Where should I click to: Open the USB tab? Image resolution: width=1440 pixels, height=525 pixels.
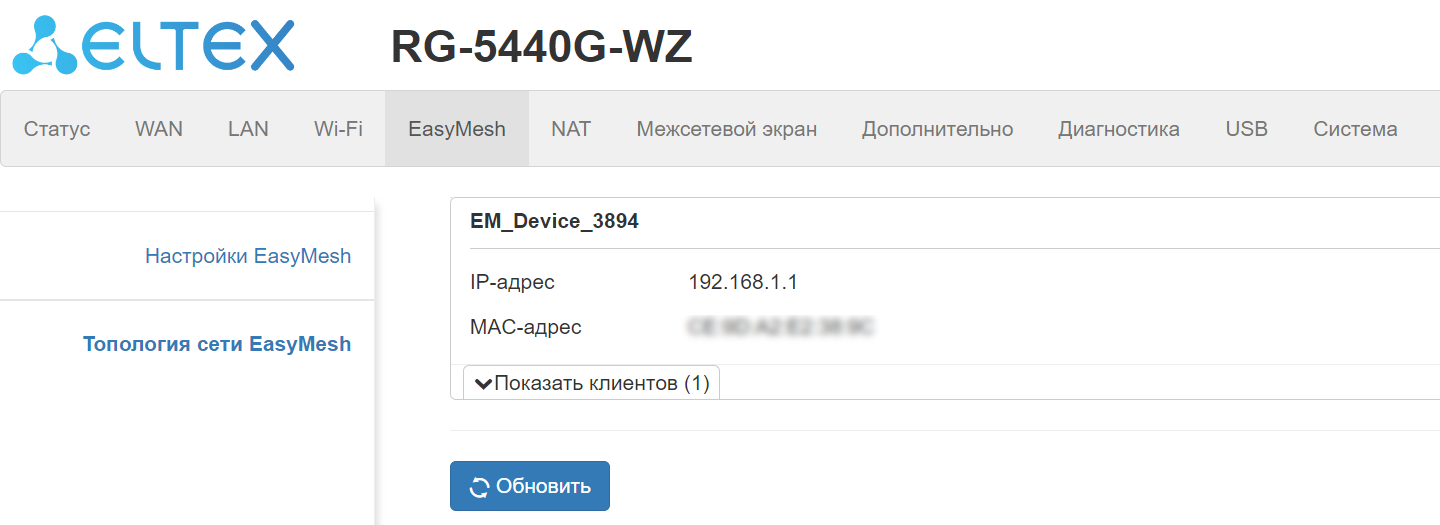click(1246, 129)
